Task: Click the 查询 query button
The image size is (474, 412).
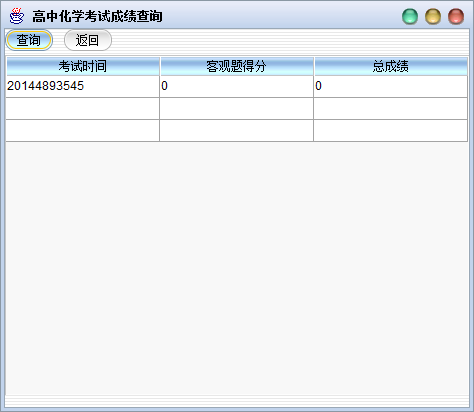Action: [29, 40]
